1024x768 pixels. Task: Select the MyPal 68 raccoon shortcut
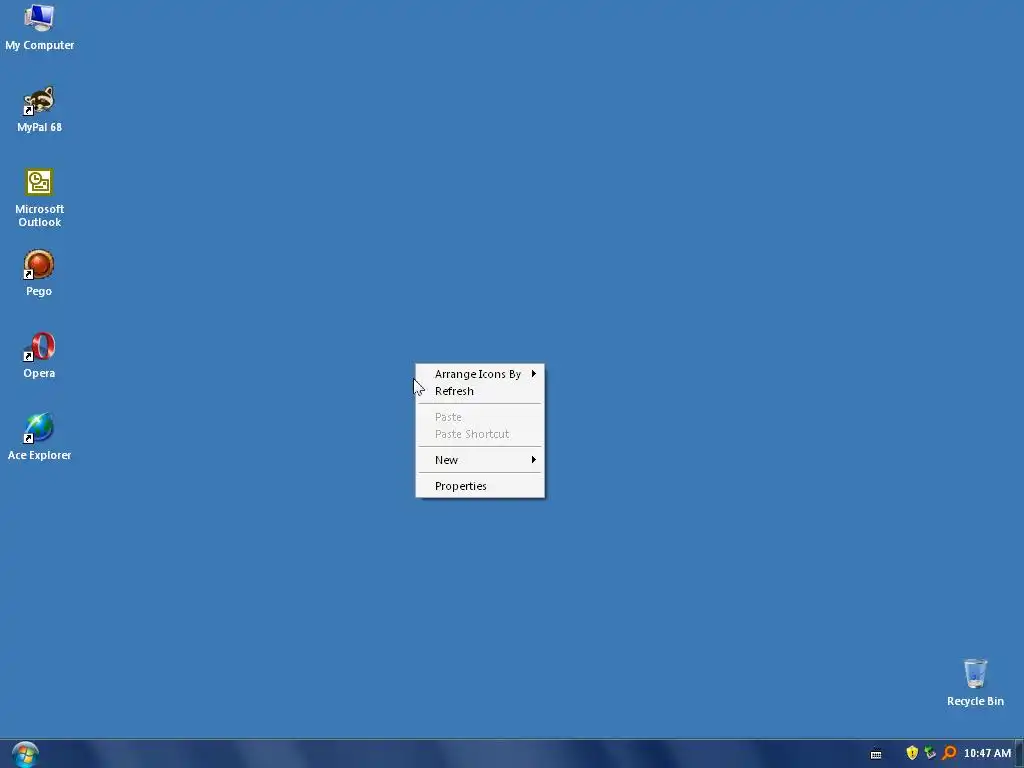pos(39,109)
